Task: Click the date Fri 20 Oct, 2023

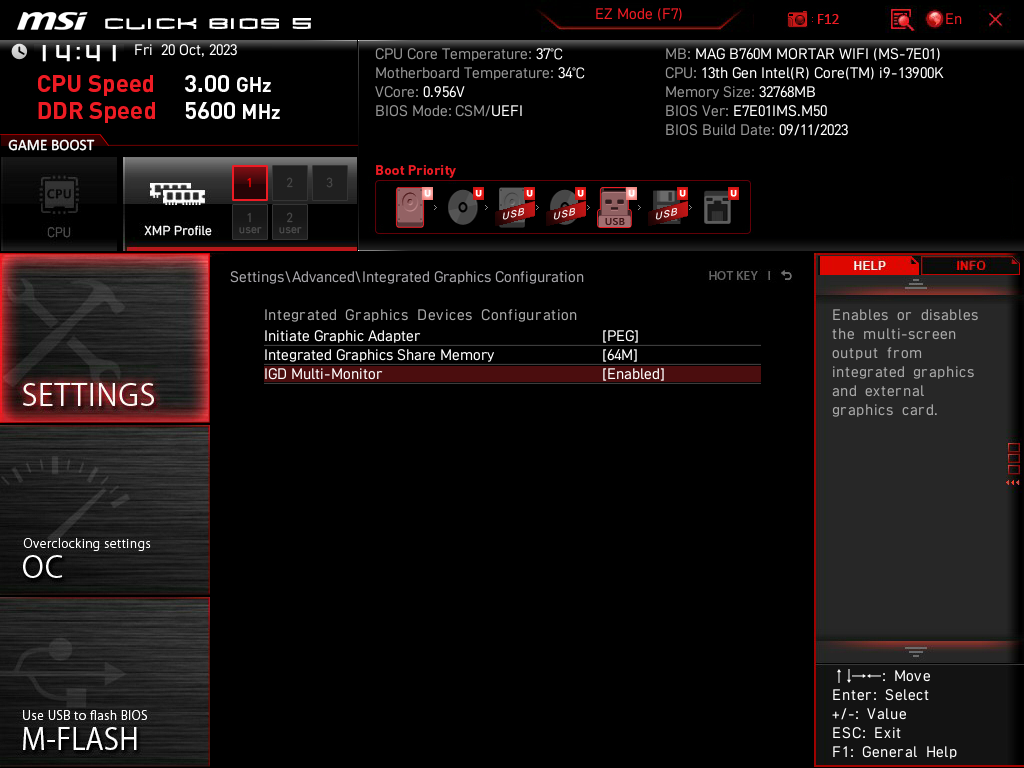Action: pos(185,50)
